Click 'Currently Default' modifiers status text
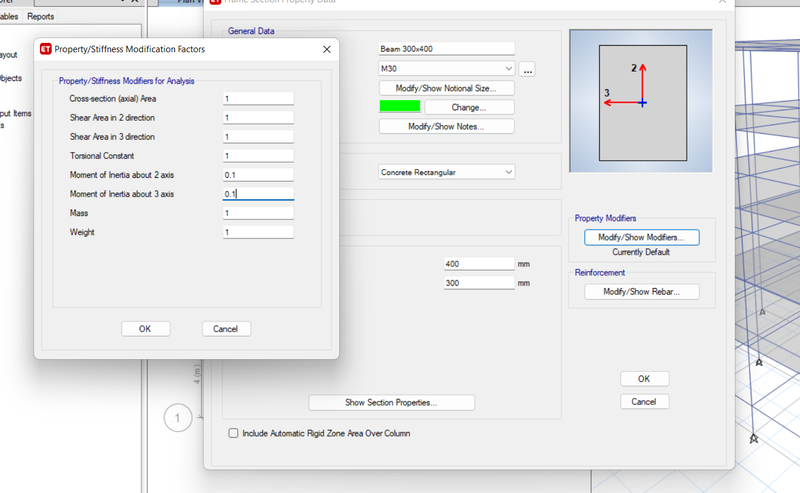The width and height of the screenshot is (800, 493). coord(641,252)
